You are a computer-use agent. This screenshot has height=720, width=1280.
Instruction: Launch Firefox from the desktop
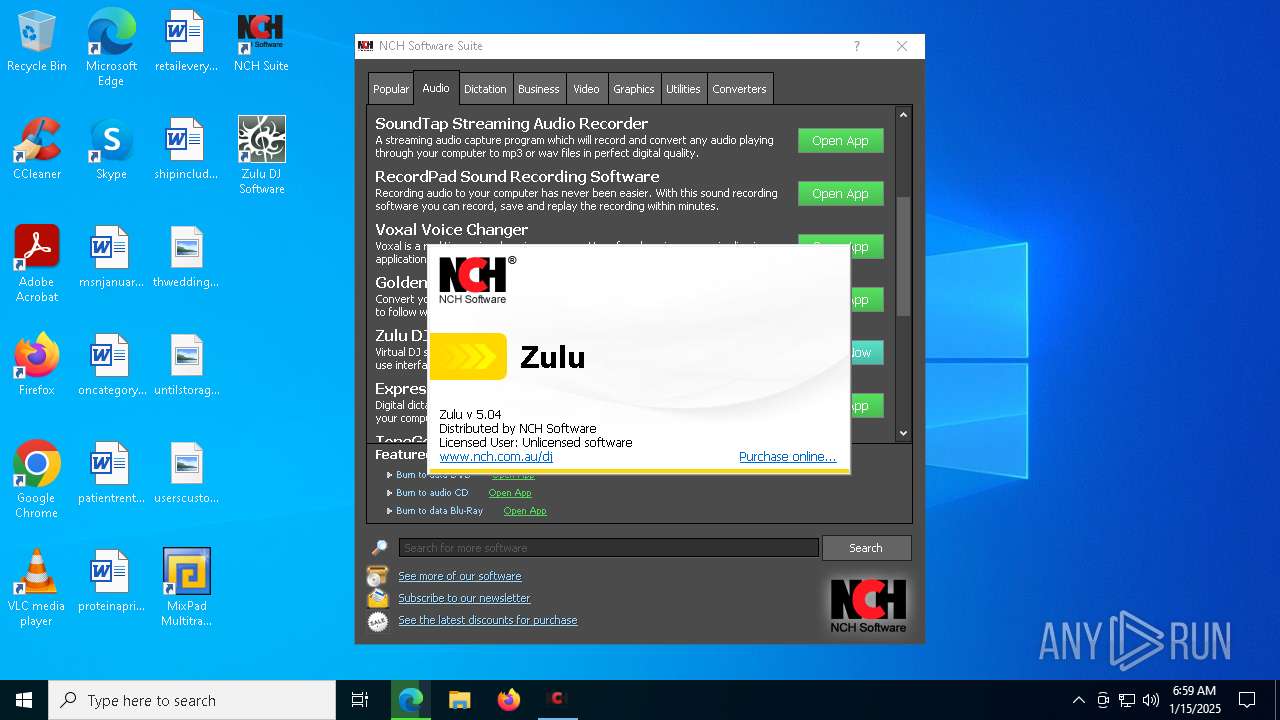(x=37, y=365)
